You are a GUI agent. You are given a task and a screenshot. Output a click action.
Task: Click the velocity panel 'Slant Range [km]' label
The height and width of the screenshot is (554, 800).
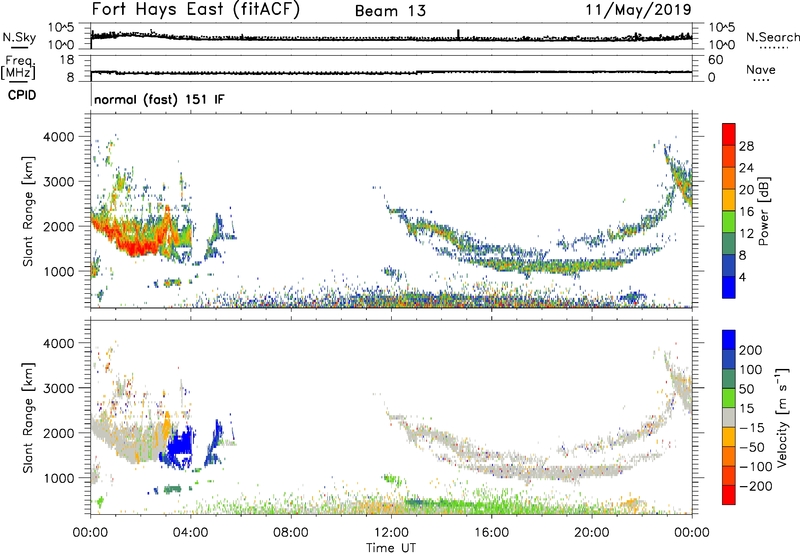pyautogui.click(x=28, y=418)
